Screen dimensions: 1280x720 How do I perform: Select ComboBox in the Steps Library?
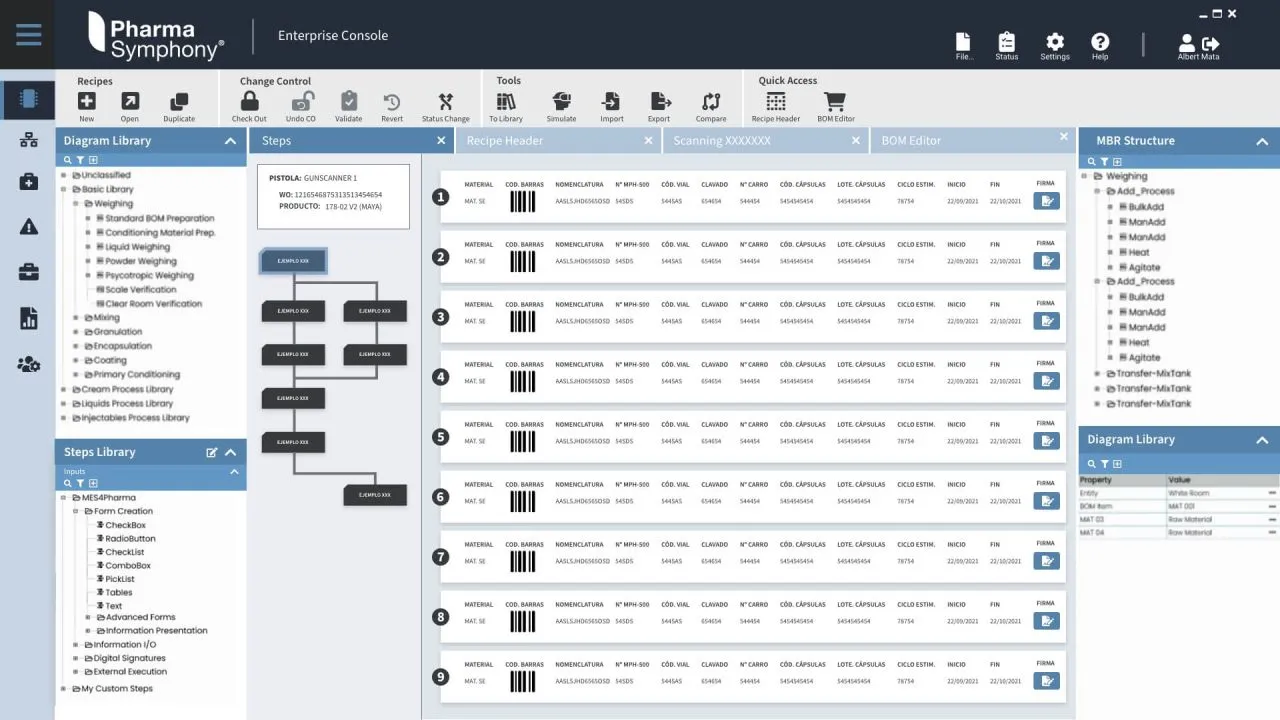click(x=128, y=565)
